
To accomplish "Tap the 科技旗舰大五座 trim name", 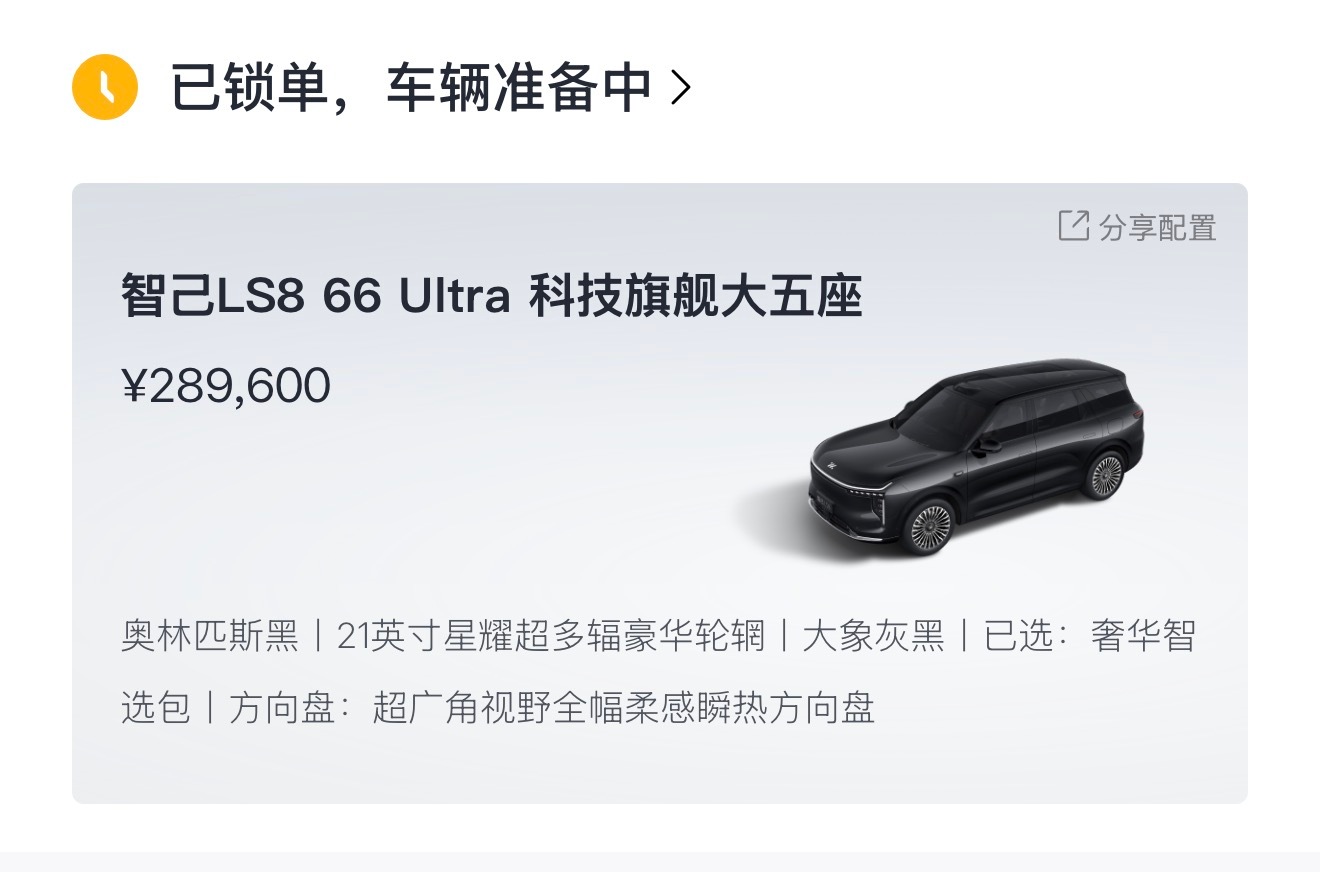I will (x=695, y=298).
